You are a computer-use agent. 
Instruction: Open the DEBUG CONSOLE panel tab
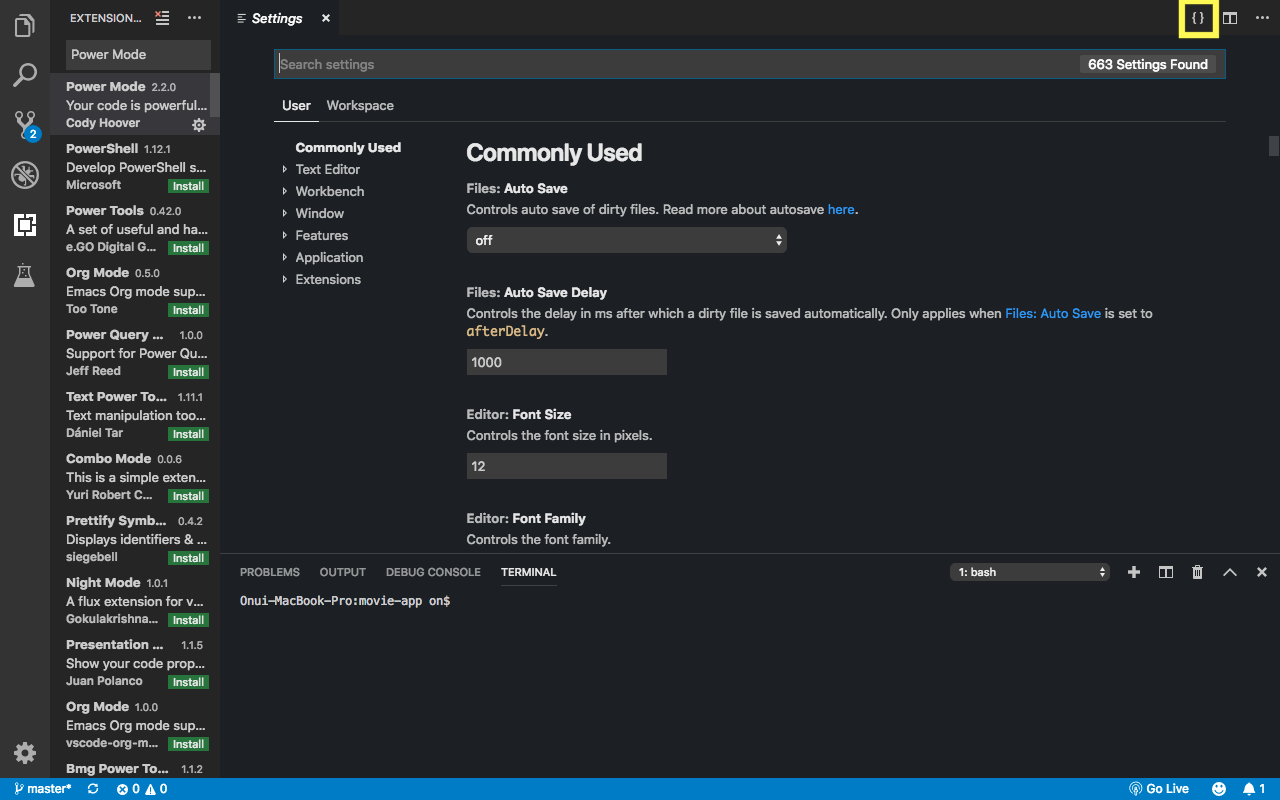(x=433, y=572)
